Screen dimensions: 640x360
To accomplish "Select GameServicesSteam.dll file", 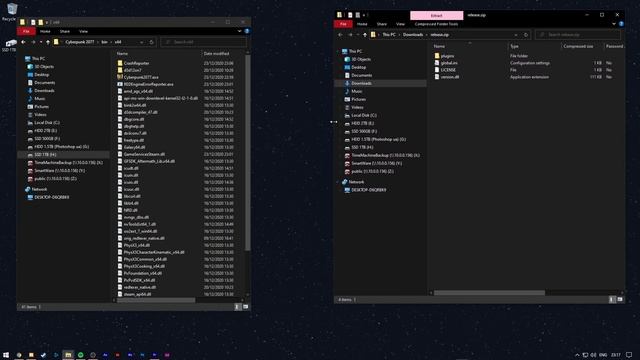I will [x=140, y=154].
